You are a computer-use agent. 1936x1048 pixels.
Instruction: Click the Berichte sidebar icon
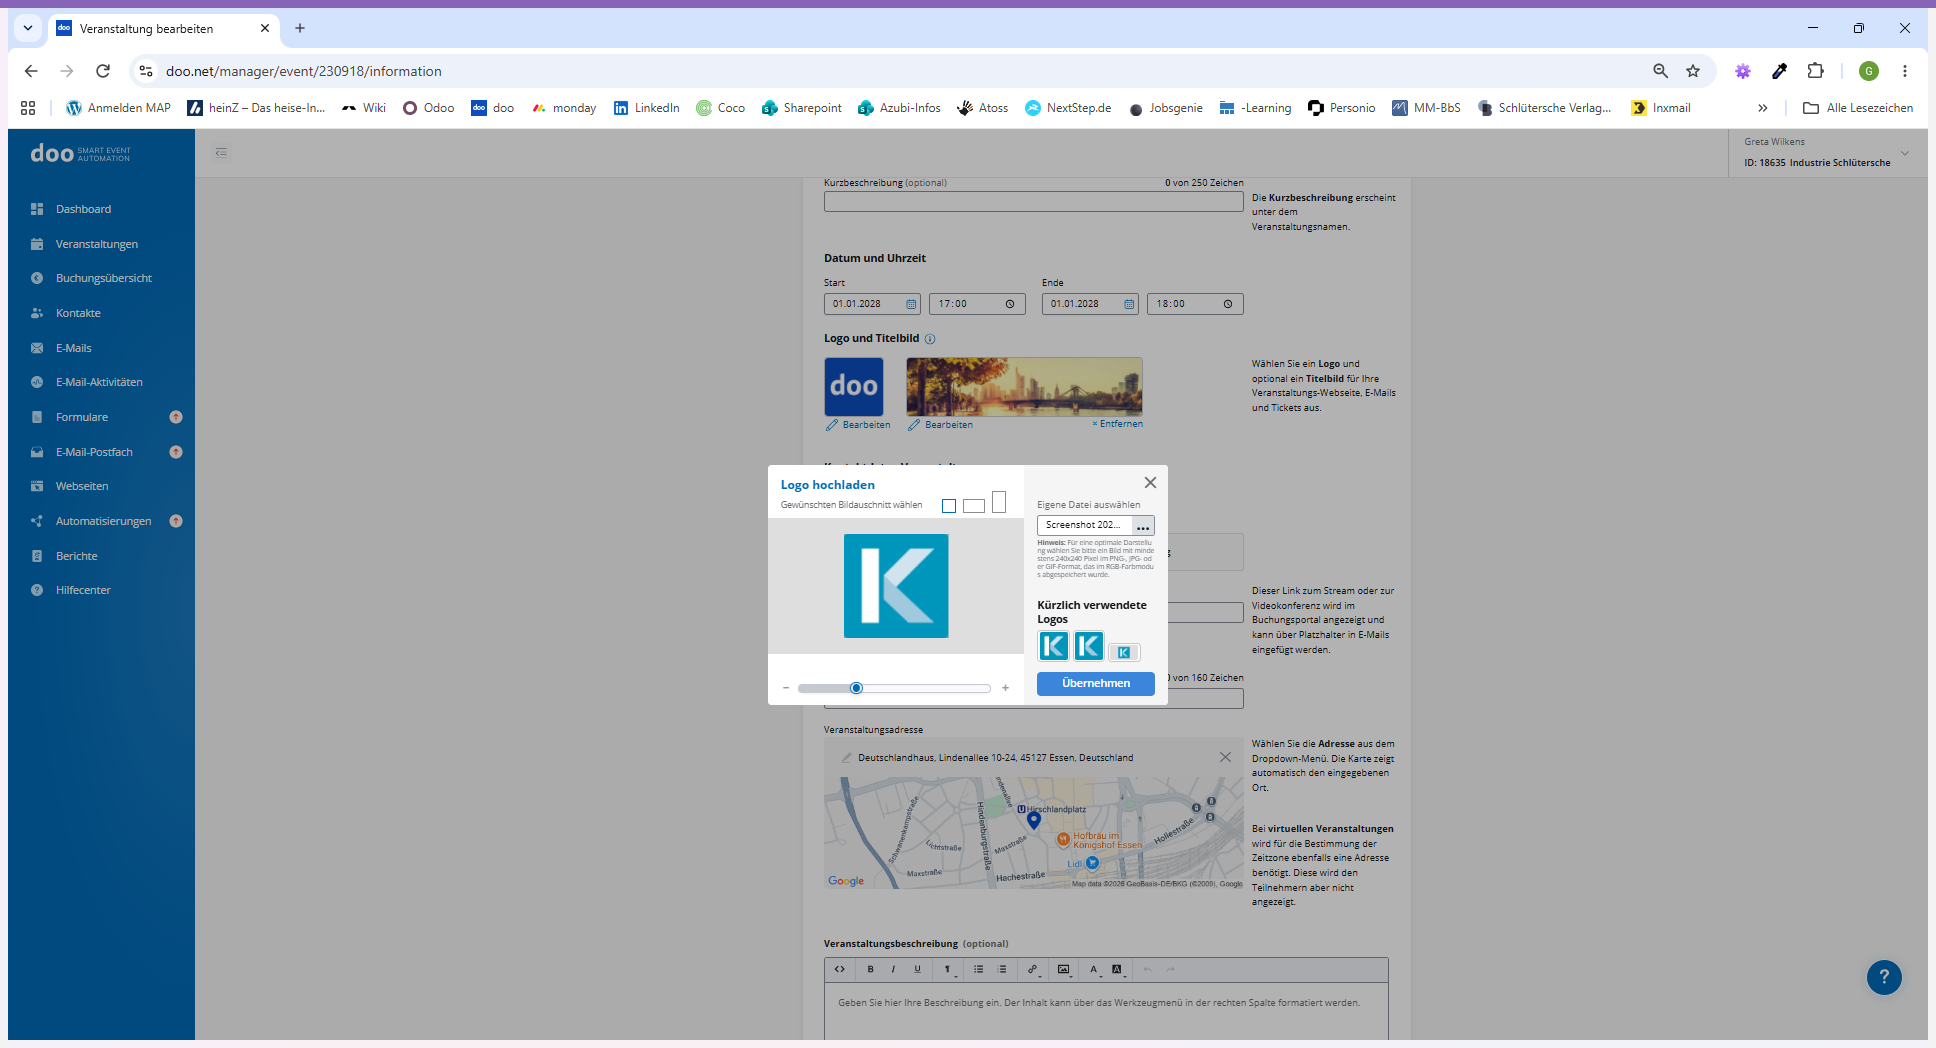pyautogui.click(x=37, y=556)
